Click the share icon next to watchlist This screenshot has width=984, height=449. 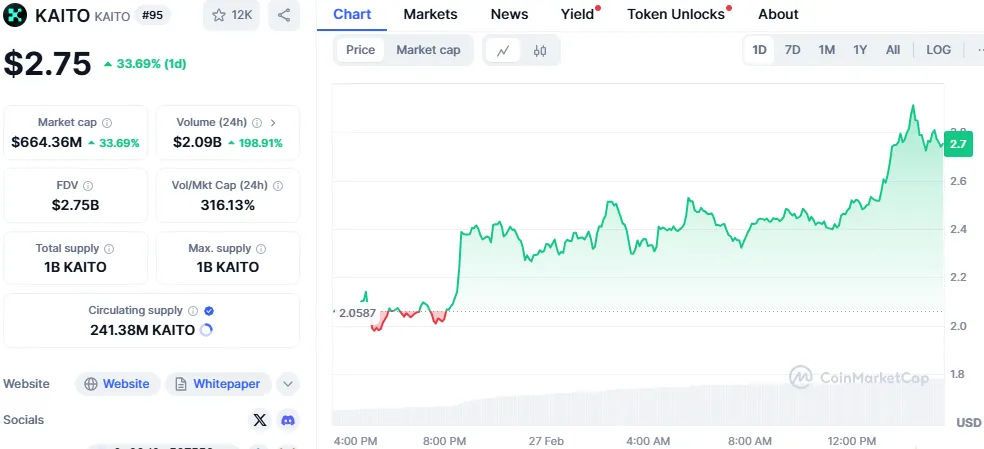(284, 15)
